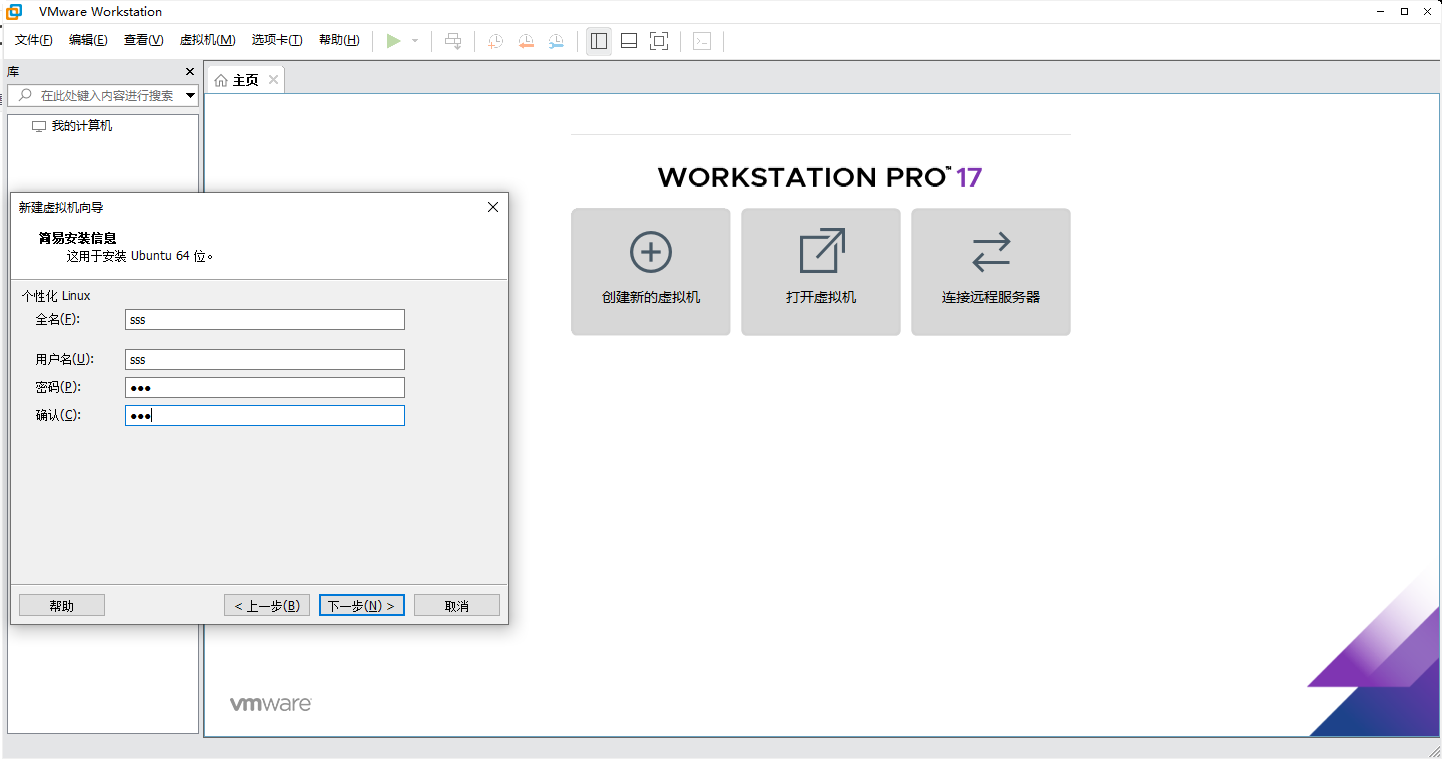The width and height of the screenshot is (1442, 759).
Task: Open the 选项卡(T) menu
Action: click(x=277, y=40)
